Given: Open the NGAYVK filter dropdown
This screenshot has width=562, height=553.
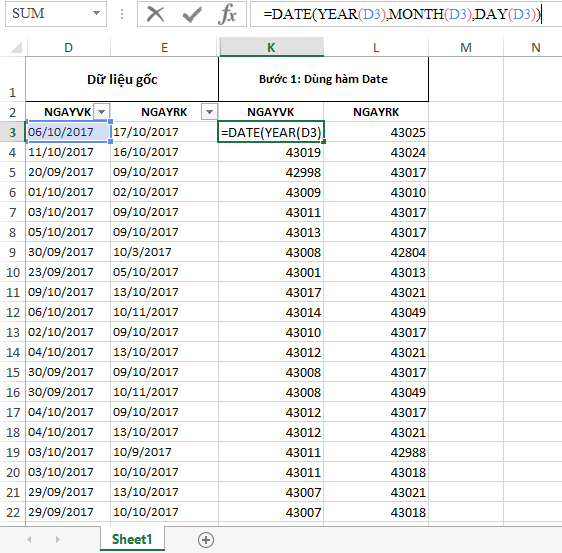Looking at the screenshot, I should click(x=101, y=112).
